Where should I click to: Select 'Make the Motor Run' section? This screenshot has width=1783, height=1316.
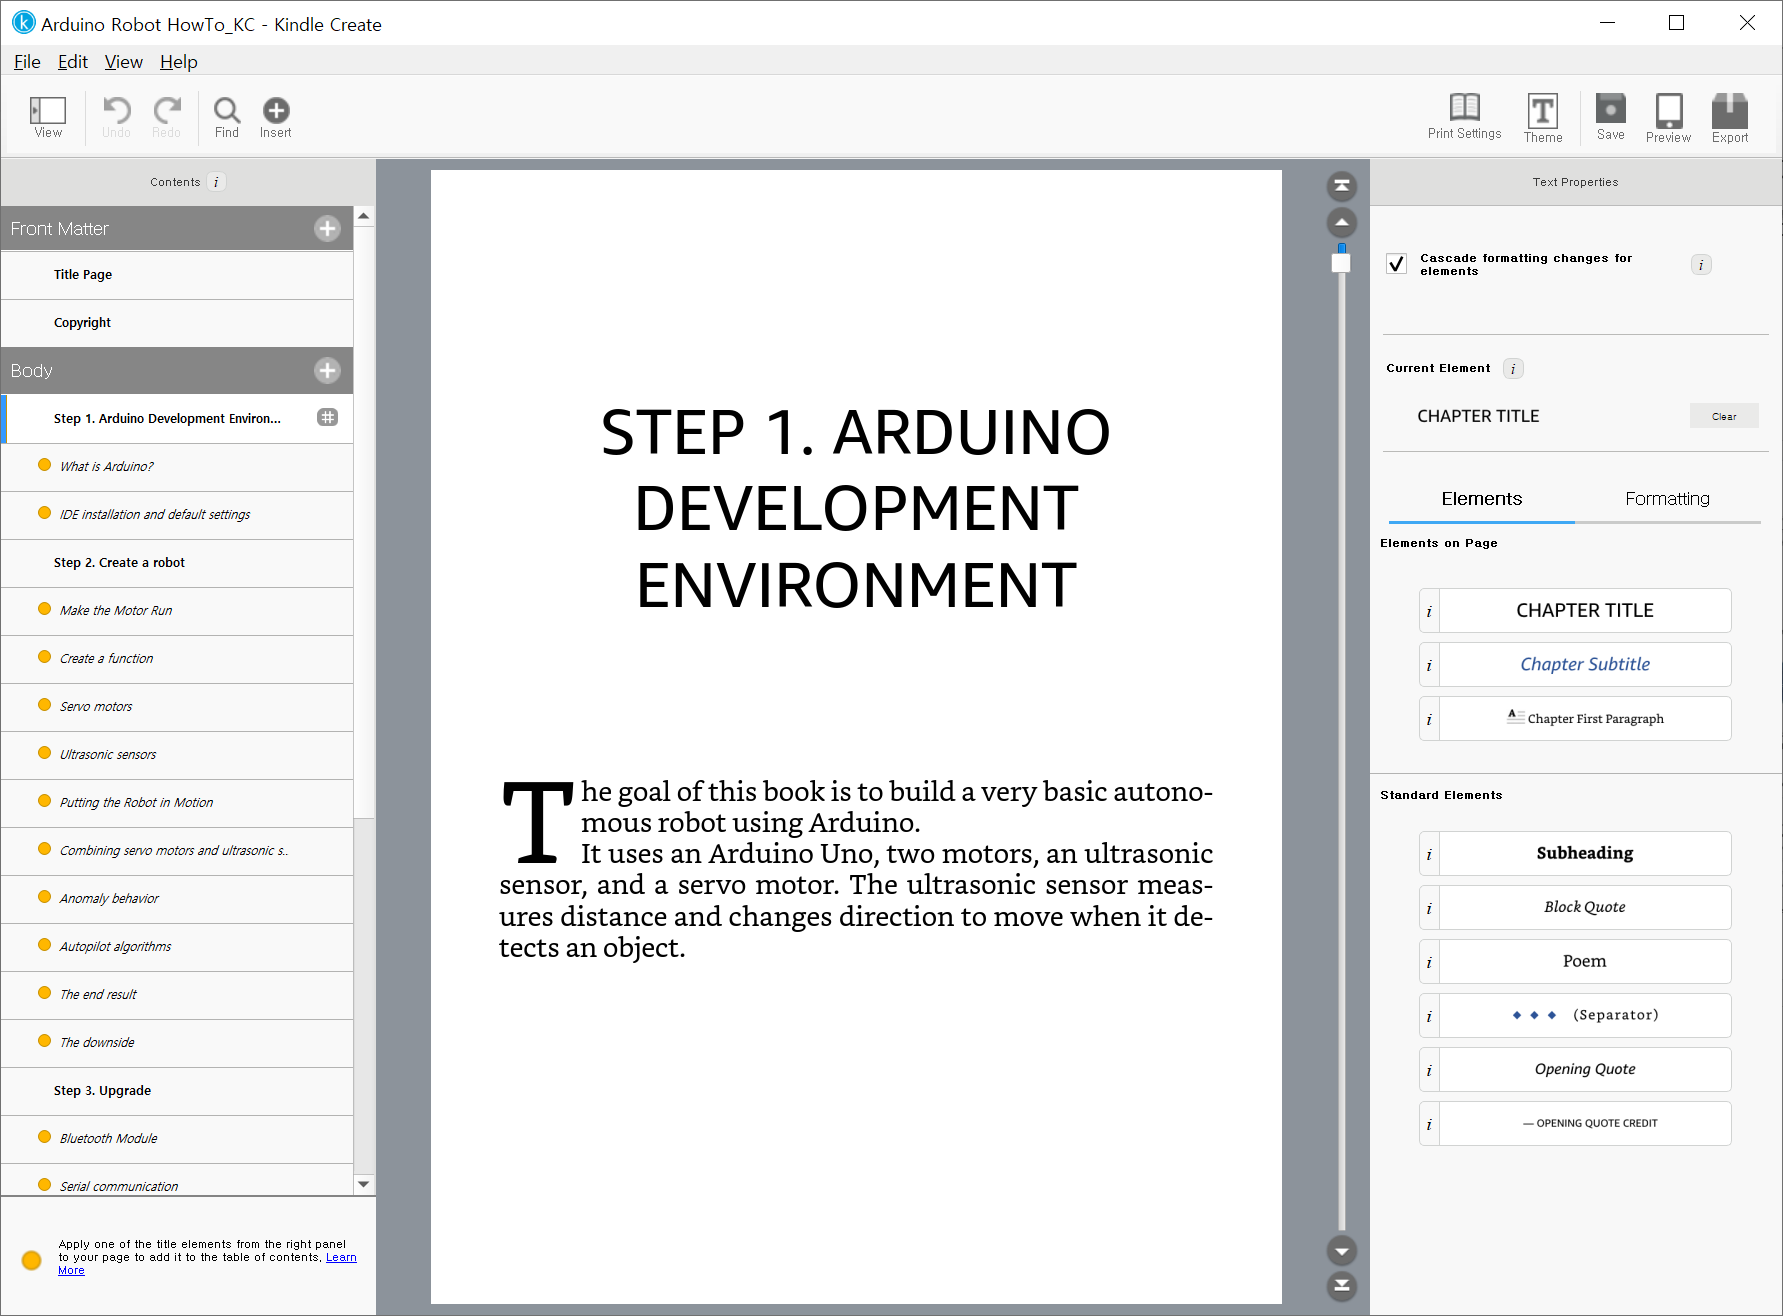pos(177,611)
